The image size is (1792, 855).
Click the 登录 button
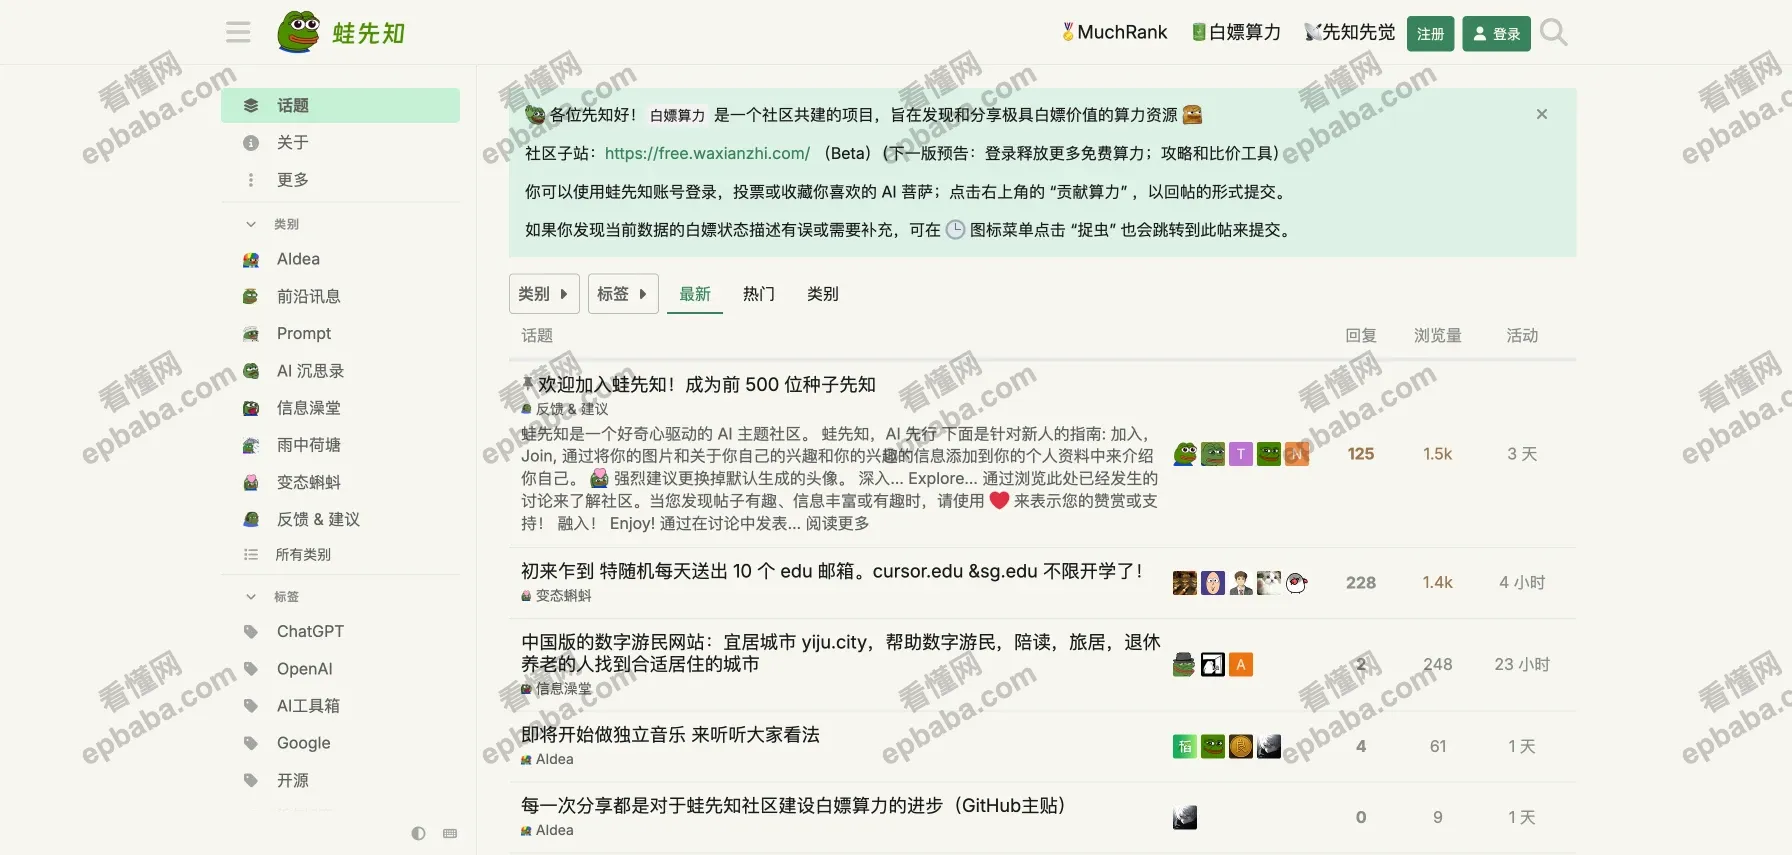pyautogui.click(x=1496, y=33)
